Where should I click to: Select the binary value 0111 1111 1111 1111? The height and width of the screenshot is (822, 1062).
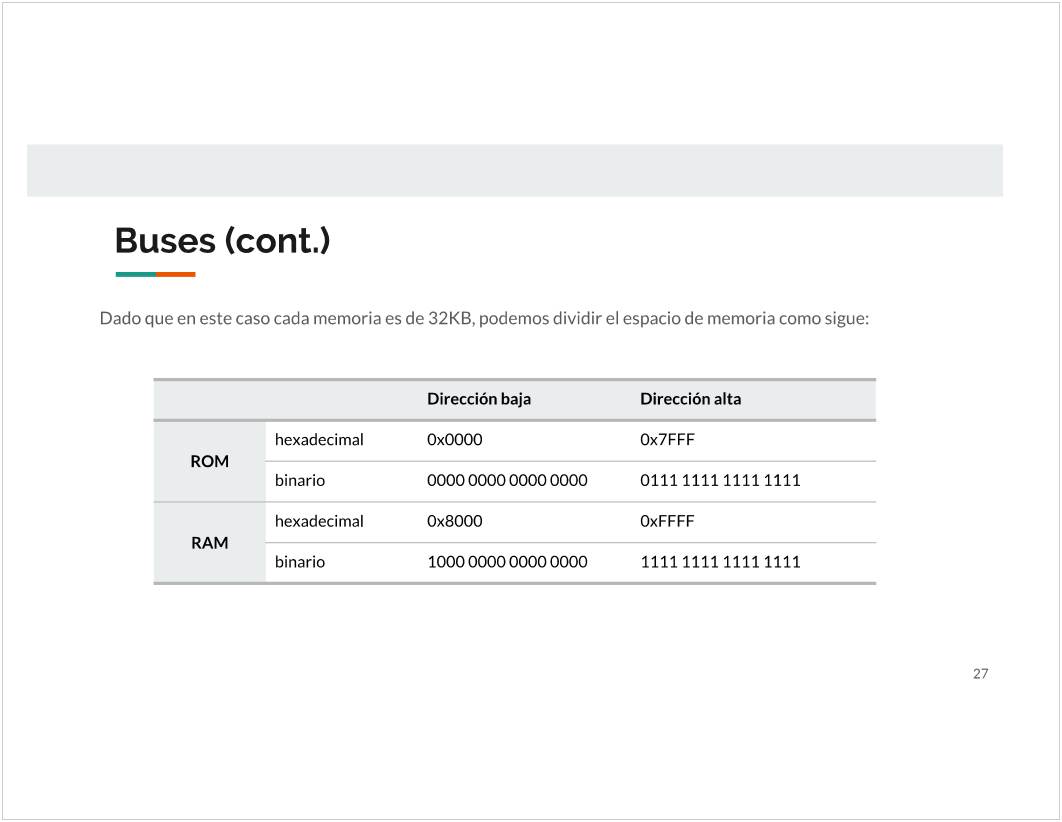tap(720, 481)
